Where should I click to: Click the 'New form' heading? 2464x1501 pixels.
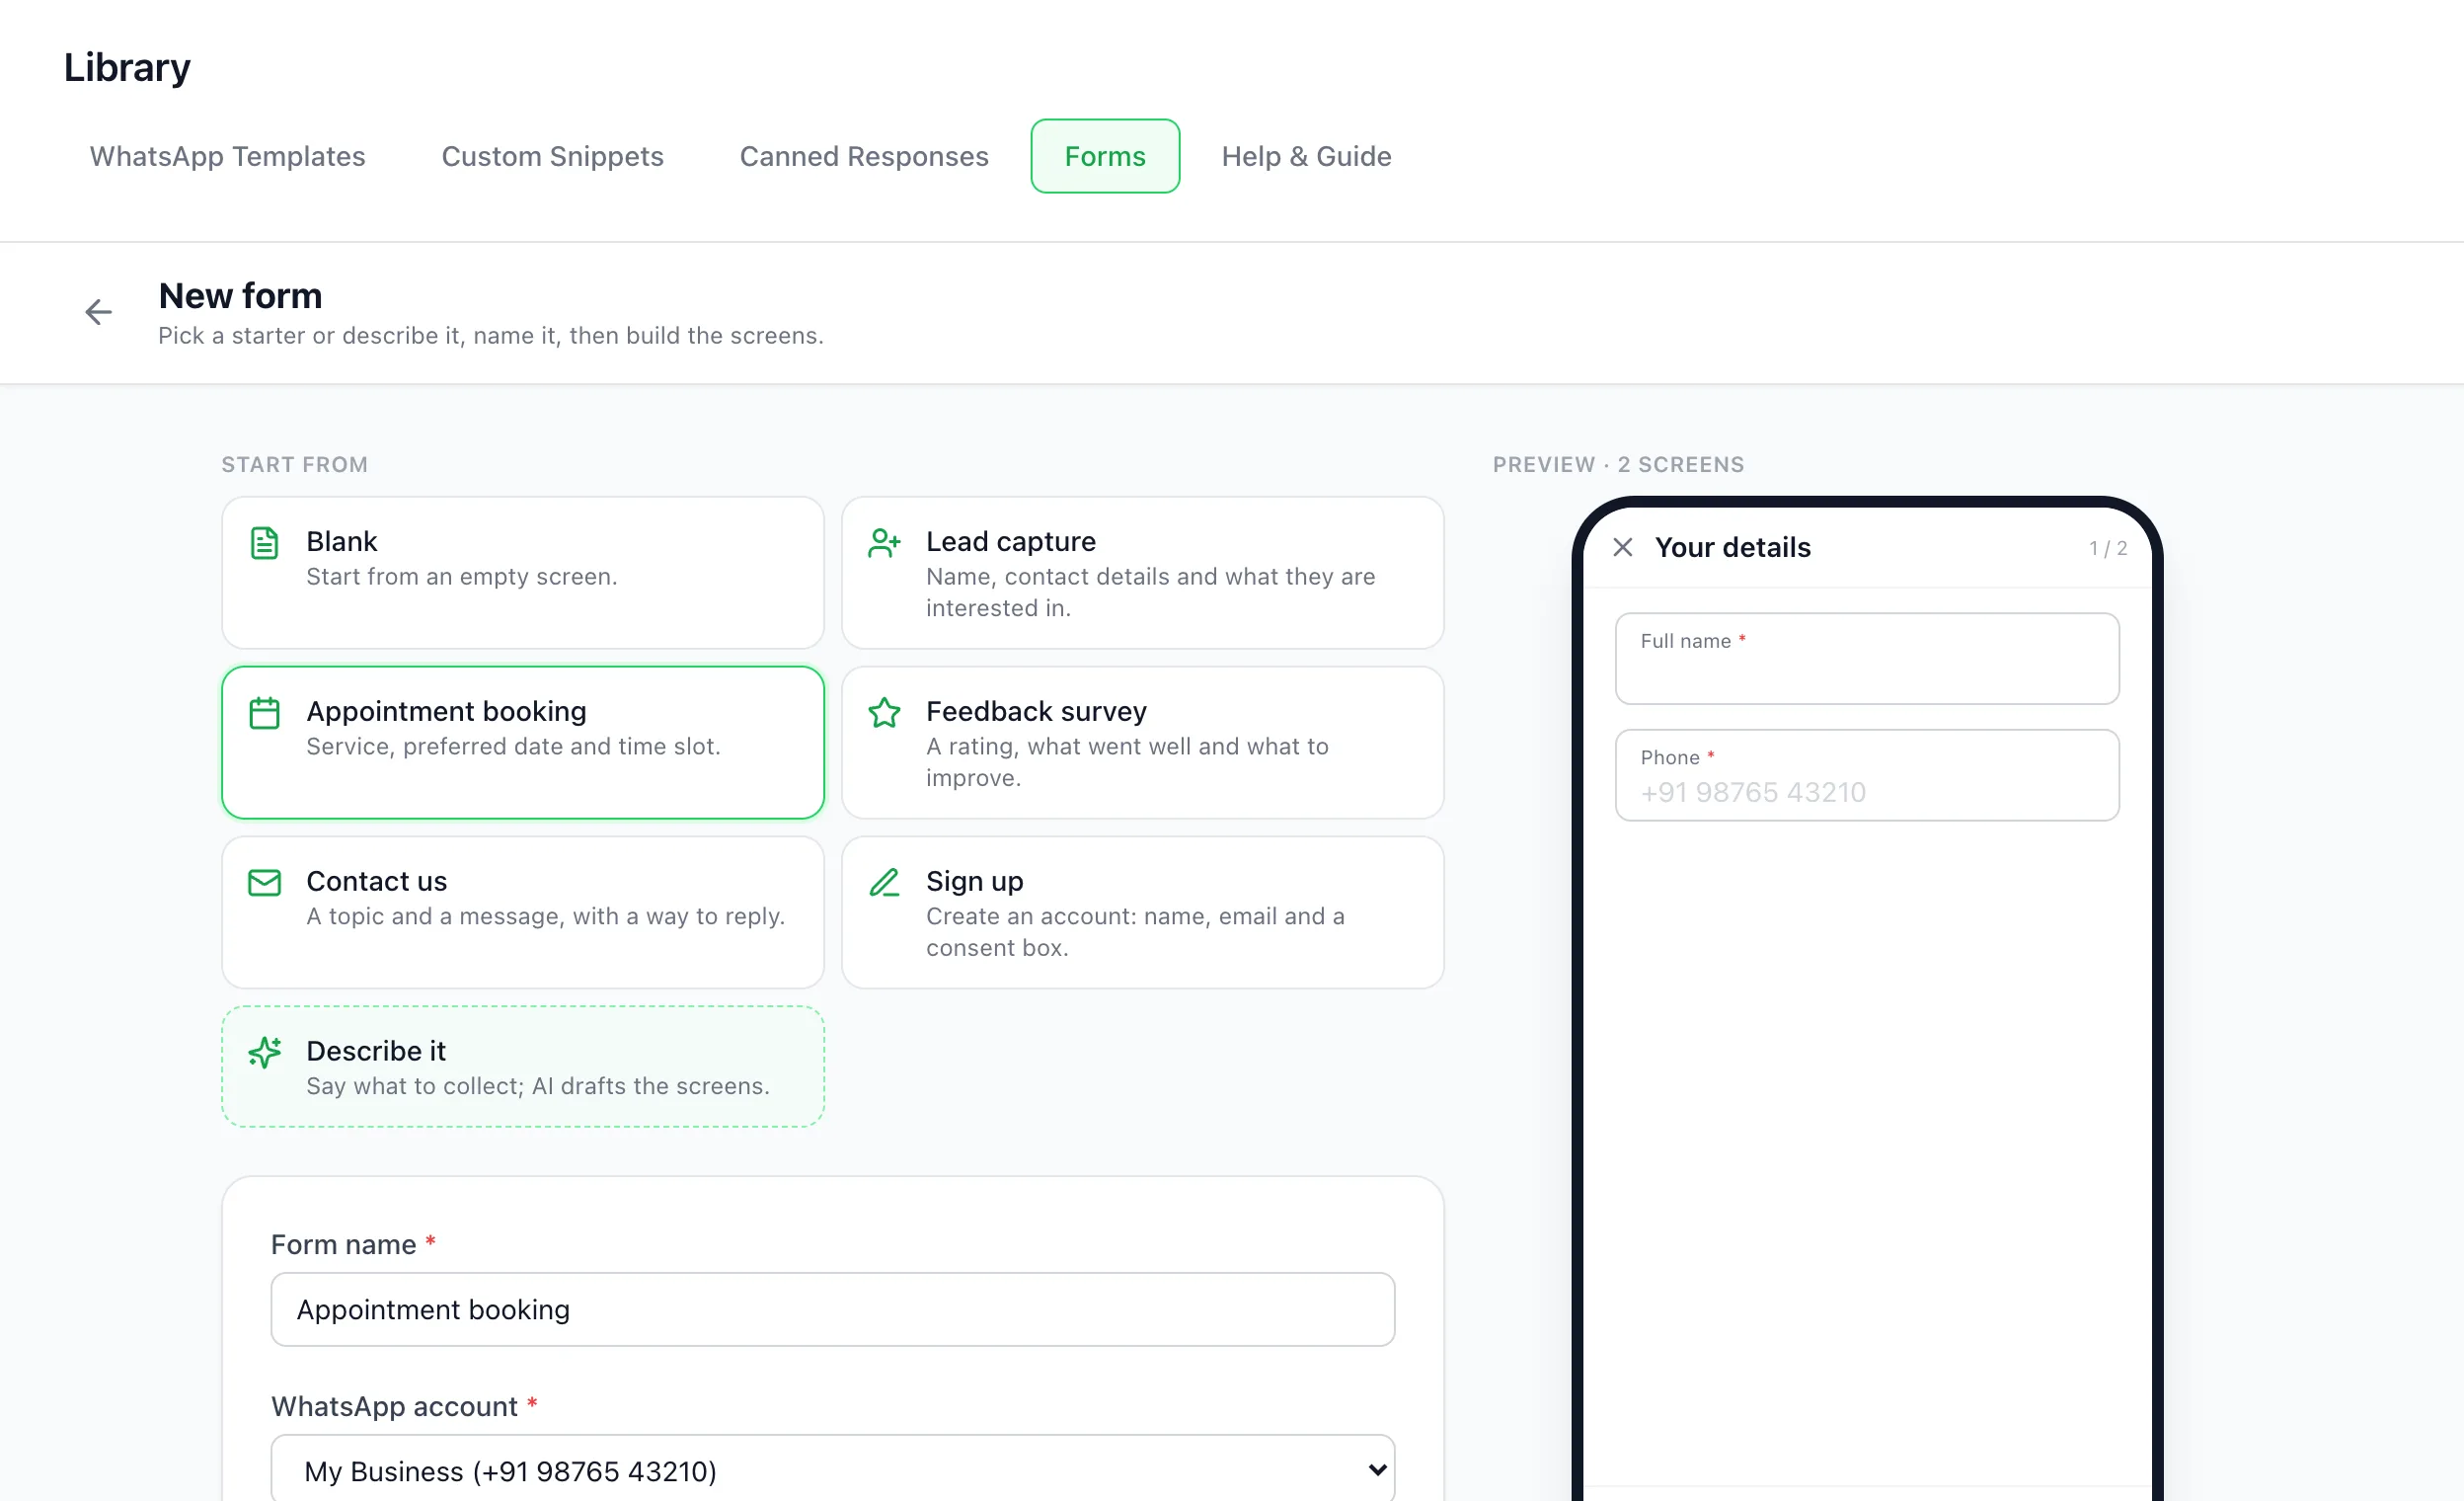240,295
